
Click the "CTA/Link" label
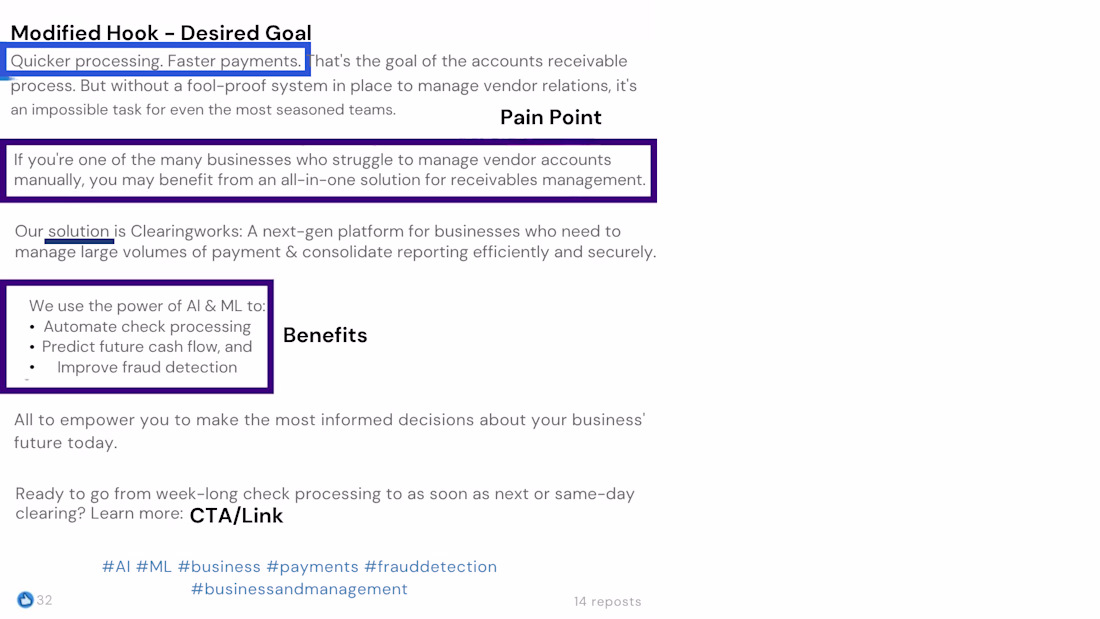236,516
